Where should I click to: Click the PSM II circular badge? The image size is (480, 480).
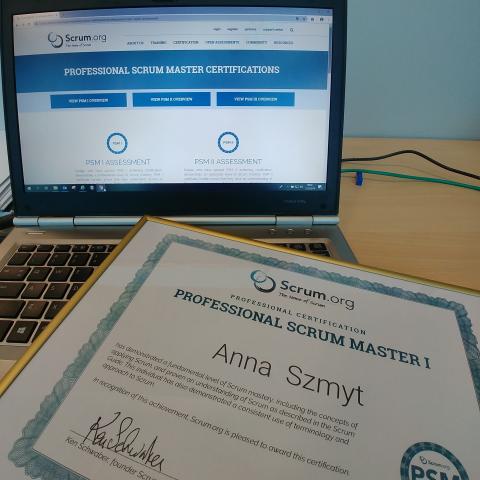click(228, 142)
